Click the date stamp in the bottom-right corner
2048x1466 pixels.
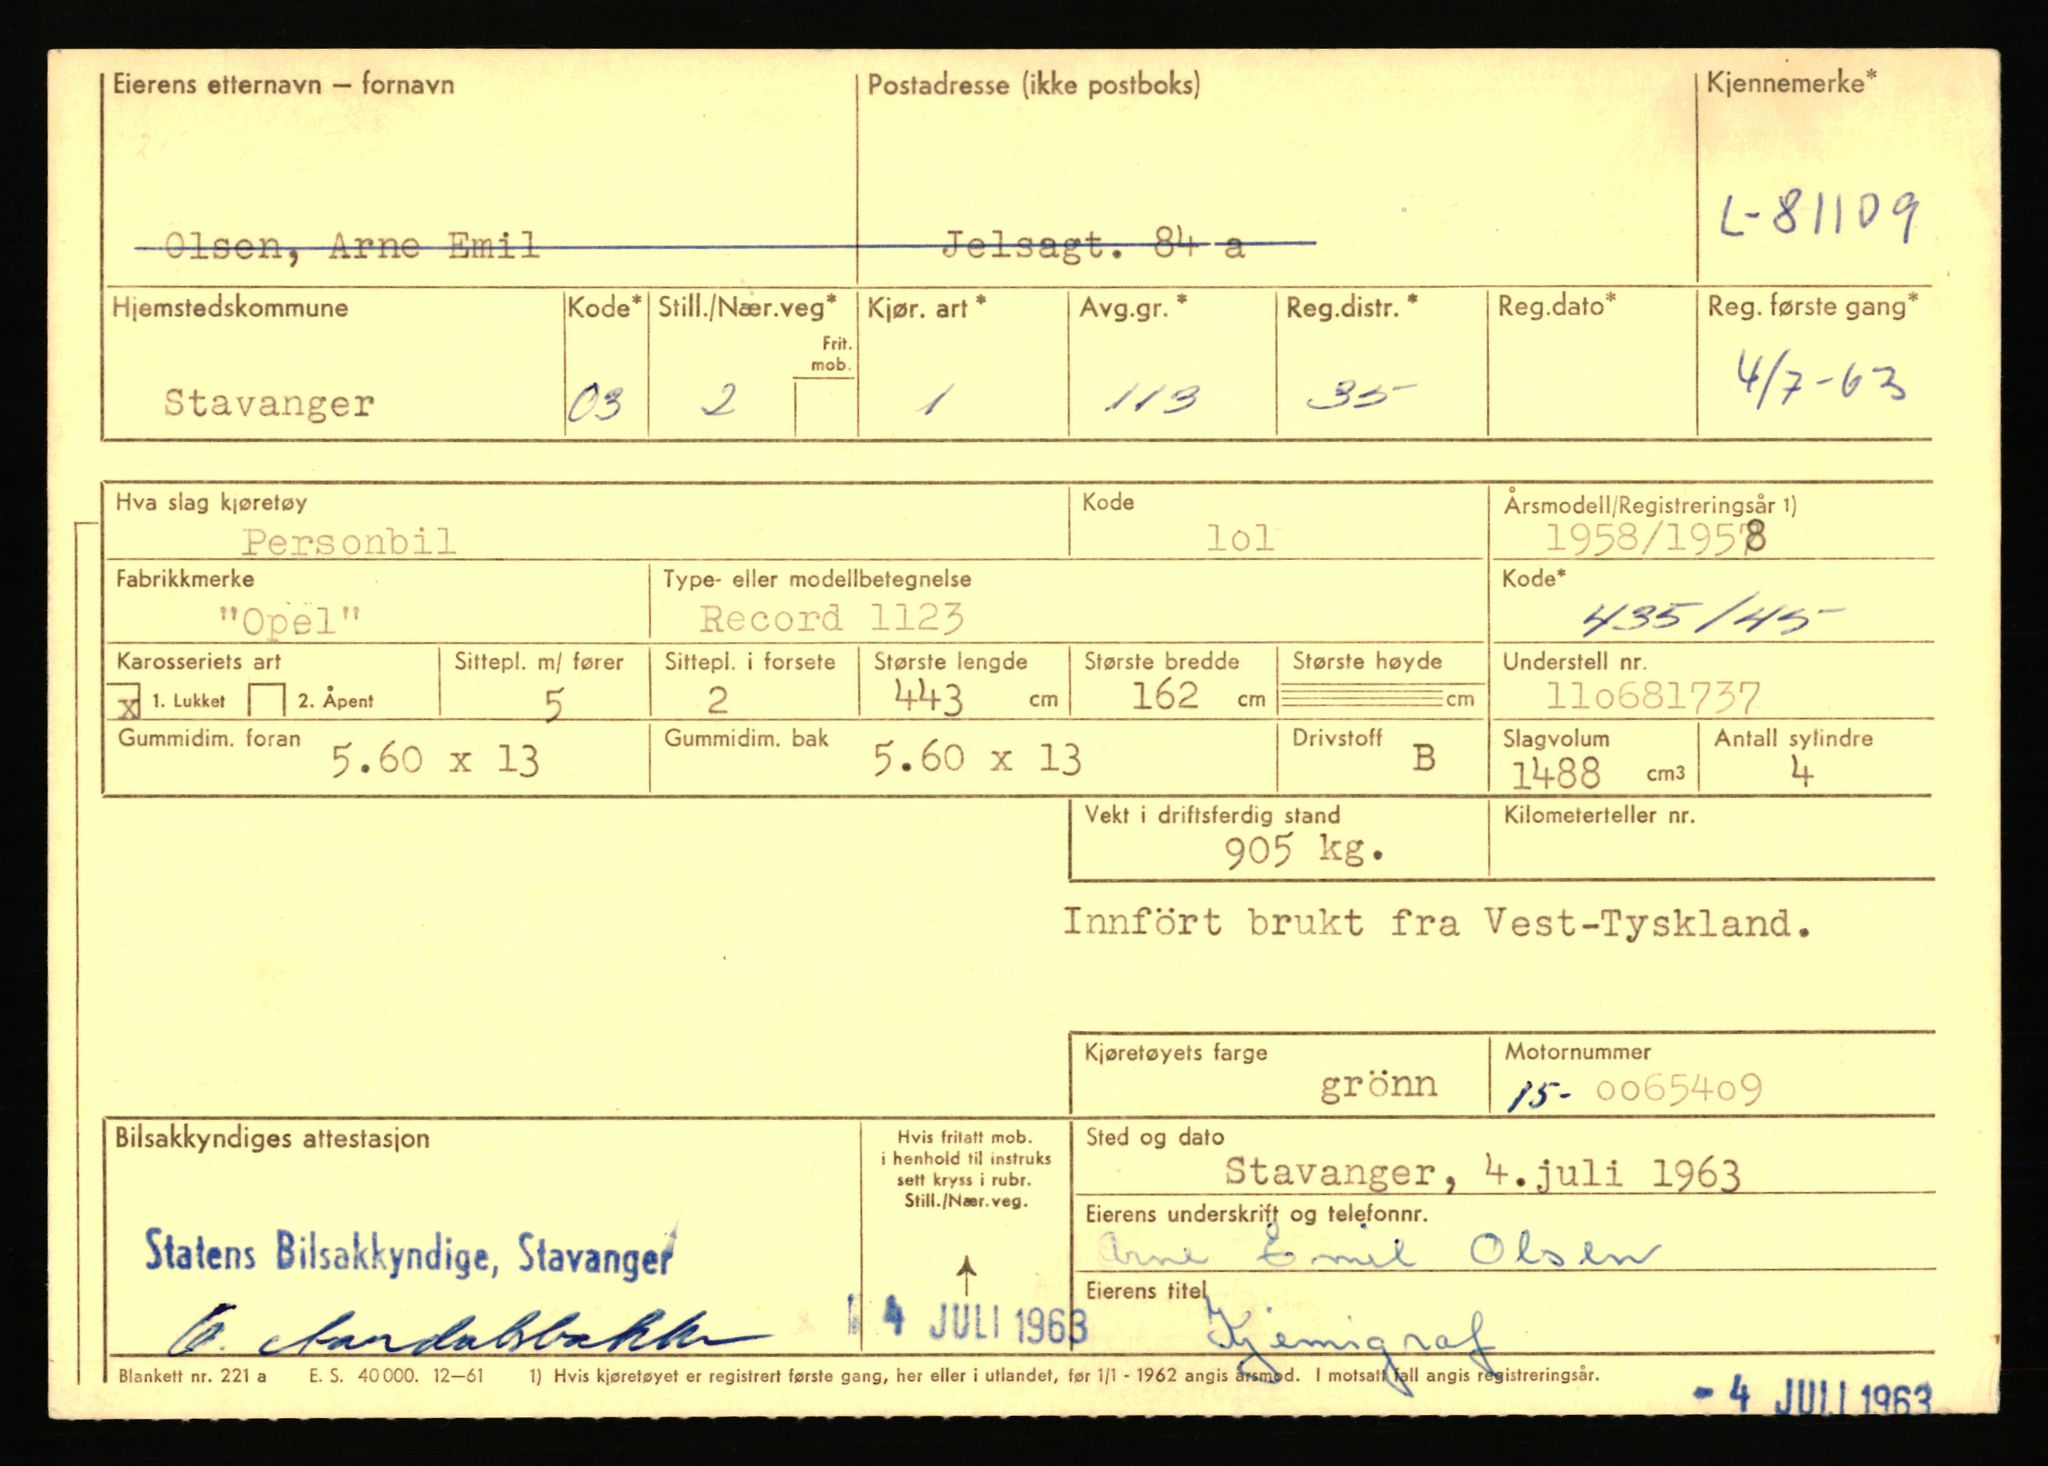point(1813,1396)
